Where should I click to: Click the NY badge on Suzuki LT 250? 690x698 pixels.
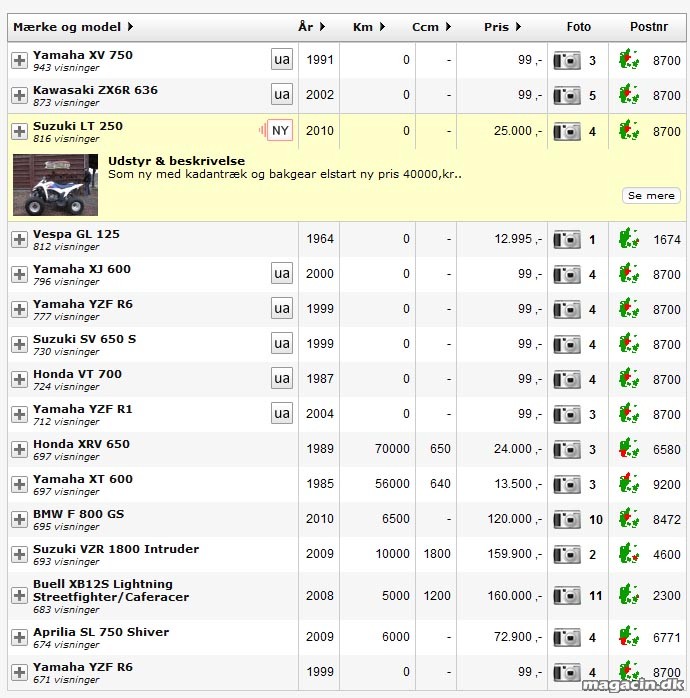[280, 130]
